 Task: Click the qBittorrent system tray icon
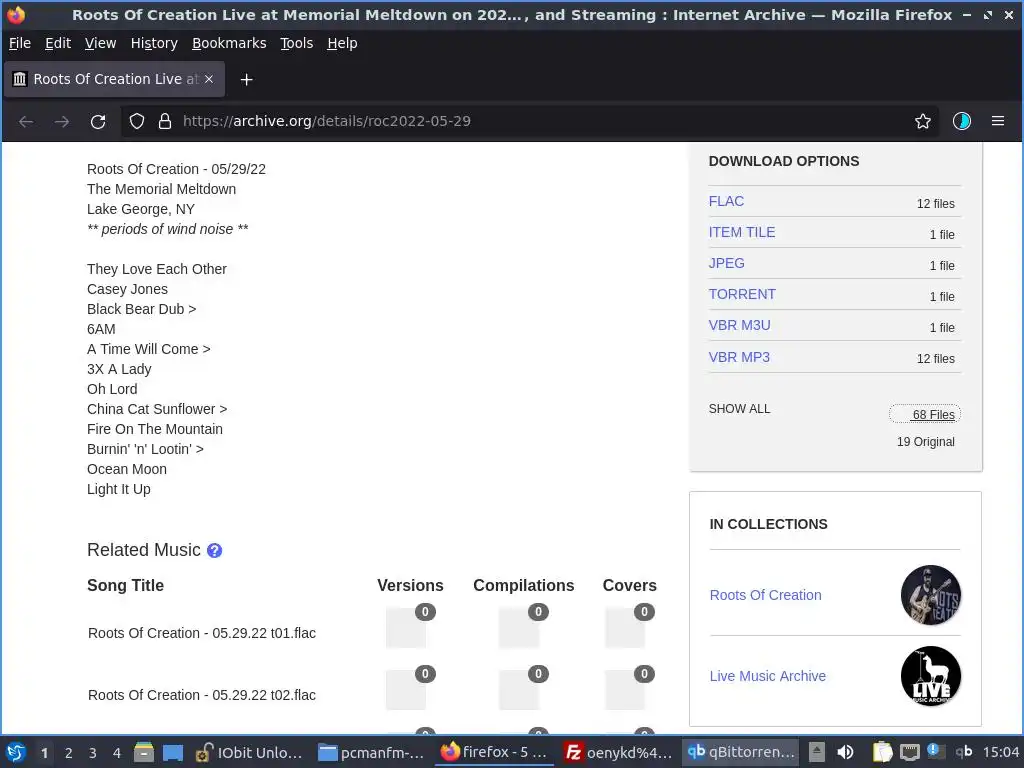[x=963, y=752]
